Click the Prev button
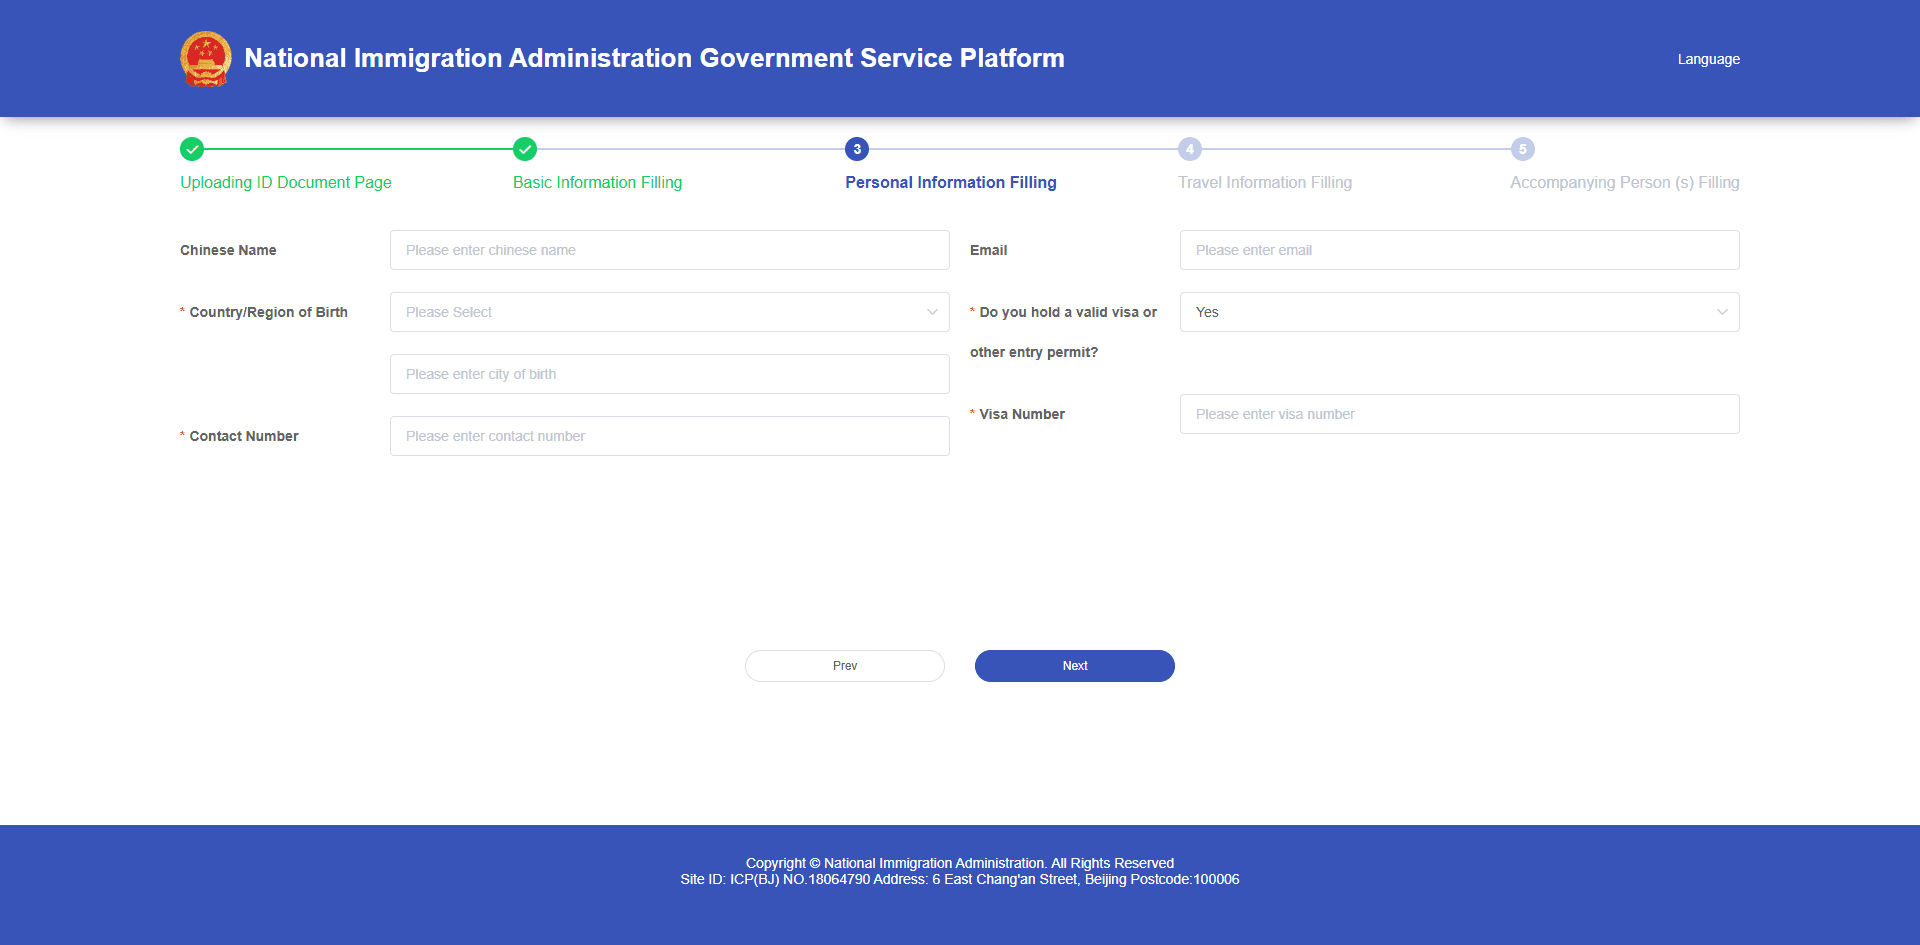Viewport: 1920px width, 945px height. coord(845,666)
